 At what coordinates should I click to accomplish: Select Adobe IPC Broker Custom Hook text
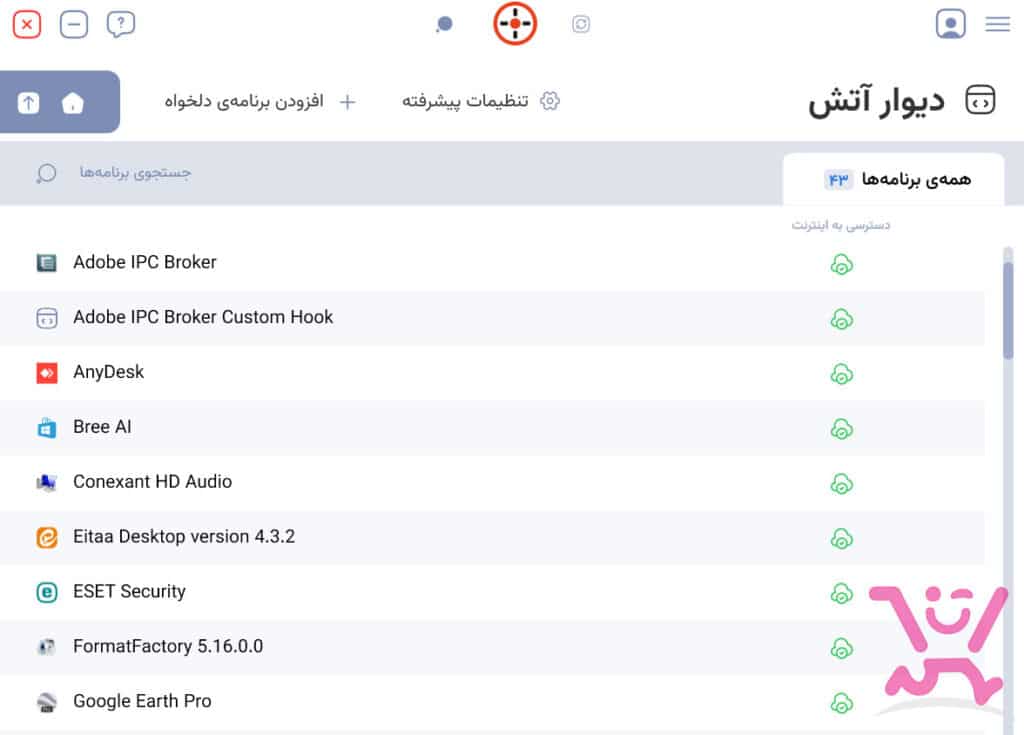[203, 317]
